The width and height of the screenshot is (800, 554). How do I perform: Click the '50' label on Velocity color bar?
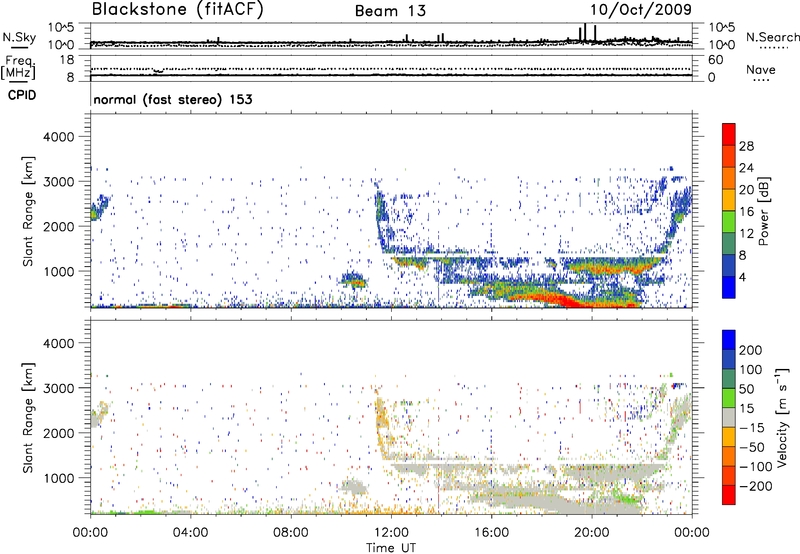coord(747,389)
